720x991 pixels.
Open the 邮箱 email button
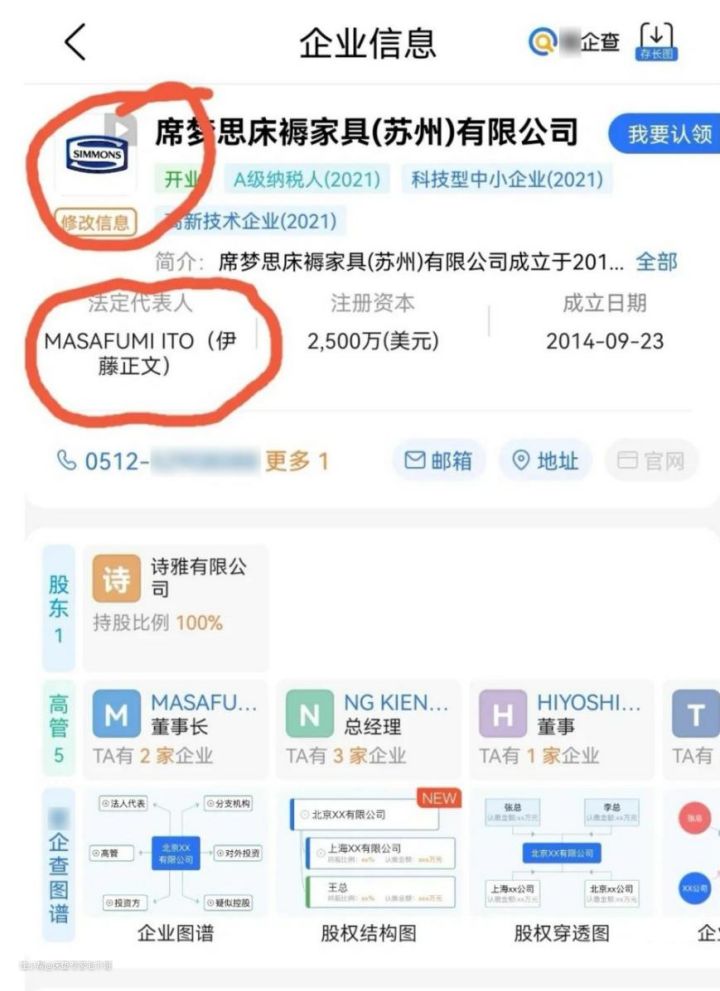(439, 460)
